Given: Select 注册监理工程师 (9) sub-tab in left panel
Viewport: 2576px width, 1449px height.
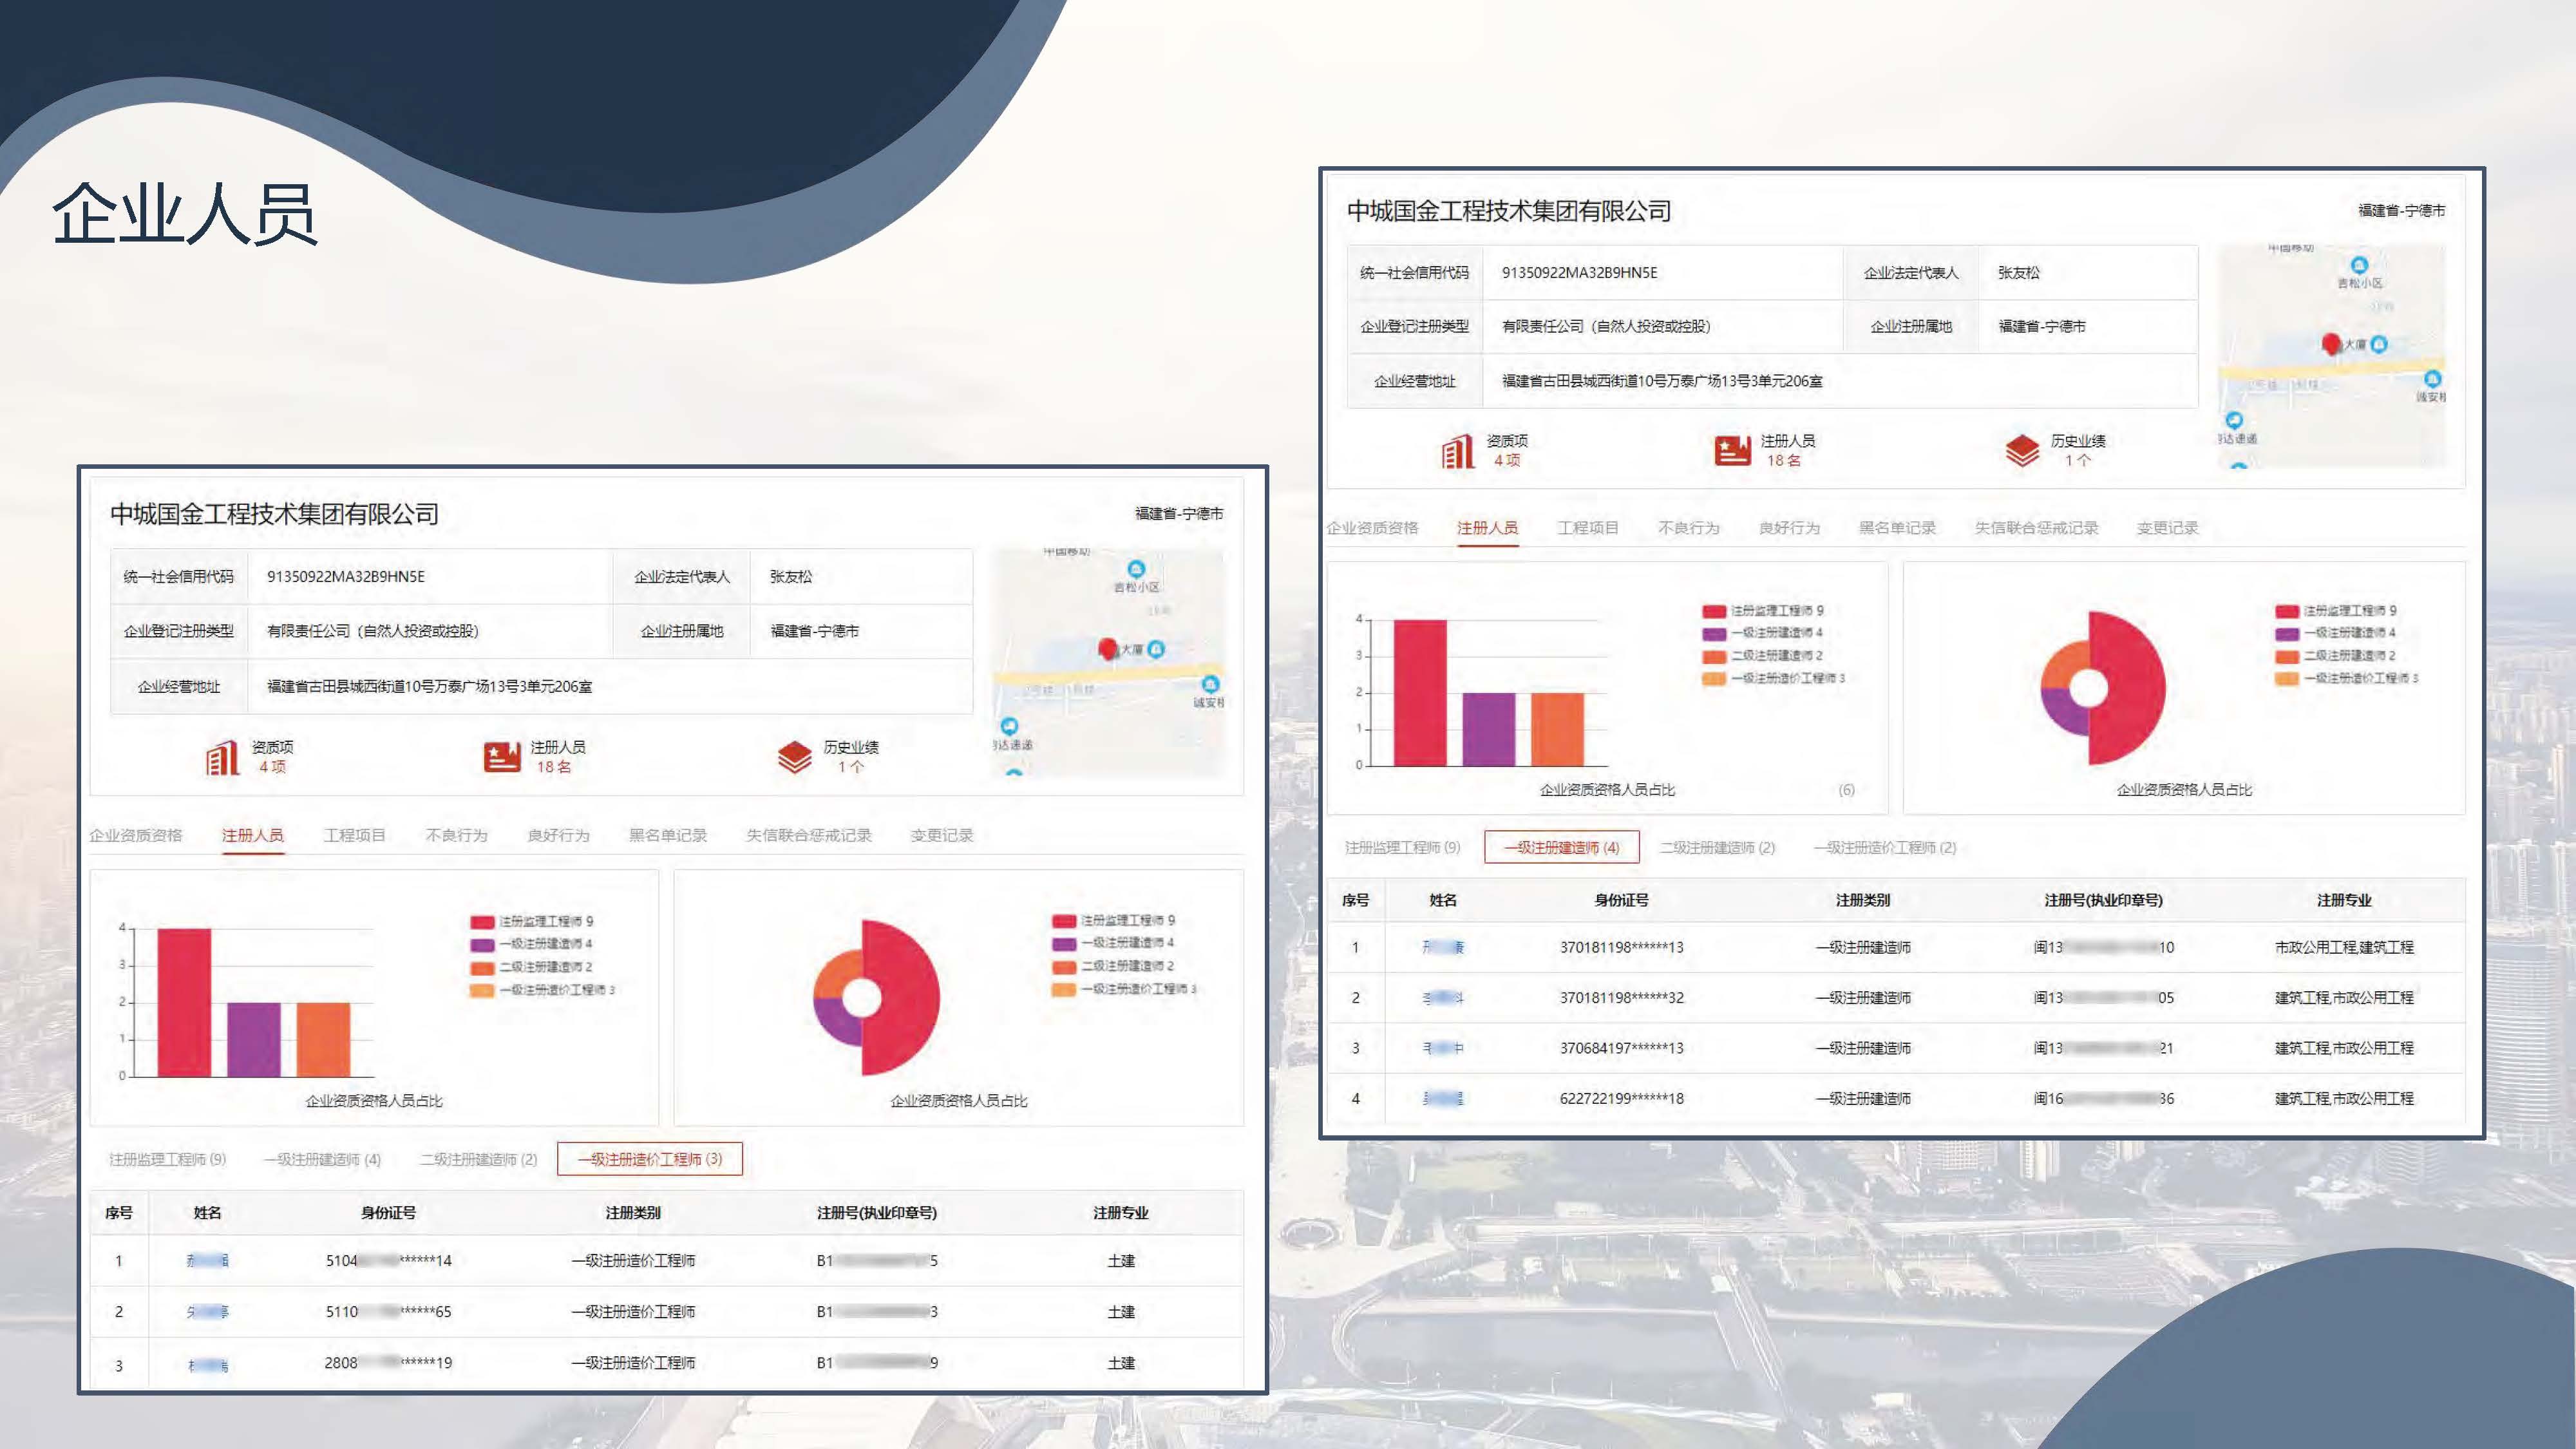Looking at the screenshot, I should click(x=167, y=1159).
